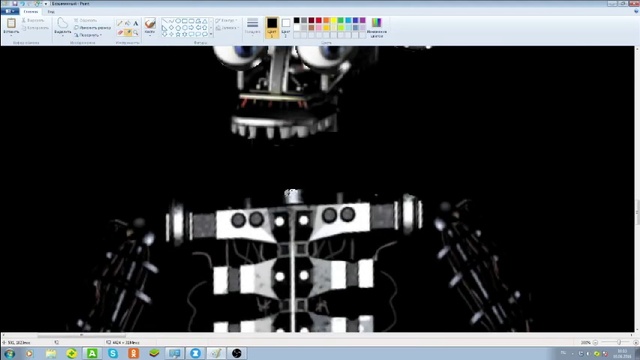Viewport: 640px width, 360px height.
Task: Choose the Right arrow shape
Action: [191, 28]
